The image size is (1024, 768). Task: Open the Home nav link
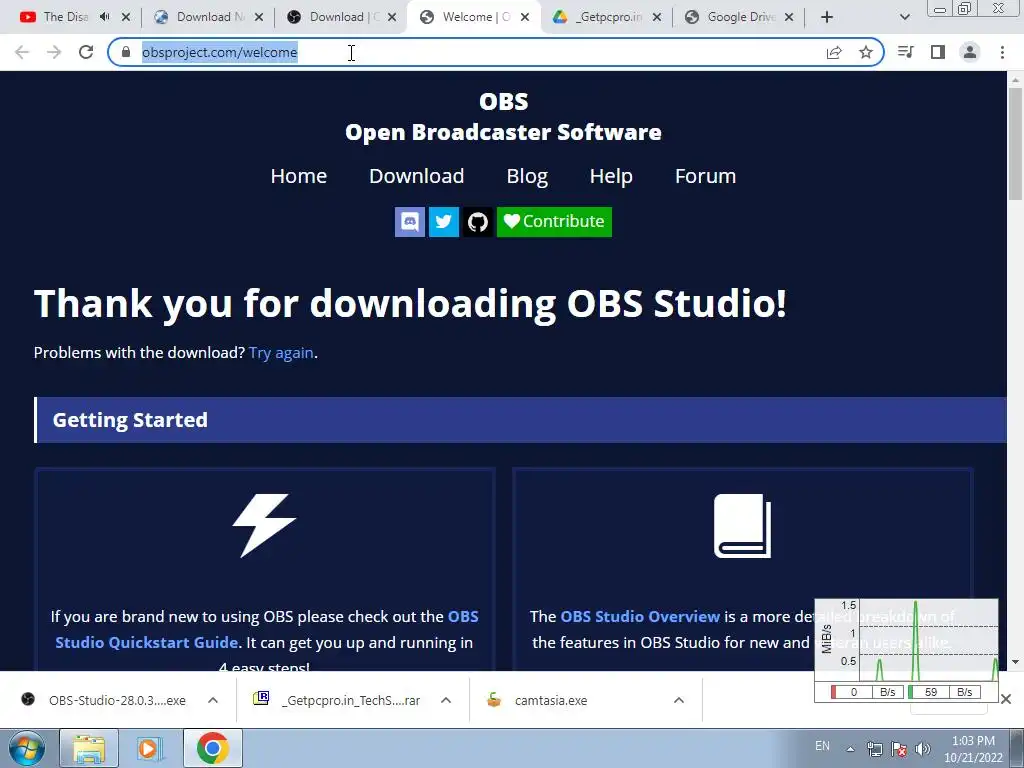[x=298, y=176]
